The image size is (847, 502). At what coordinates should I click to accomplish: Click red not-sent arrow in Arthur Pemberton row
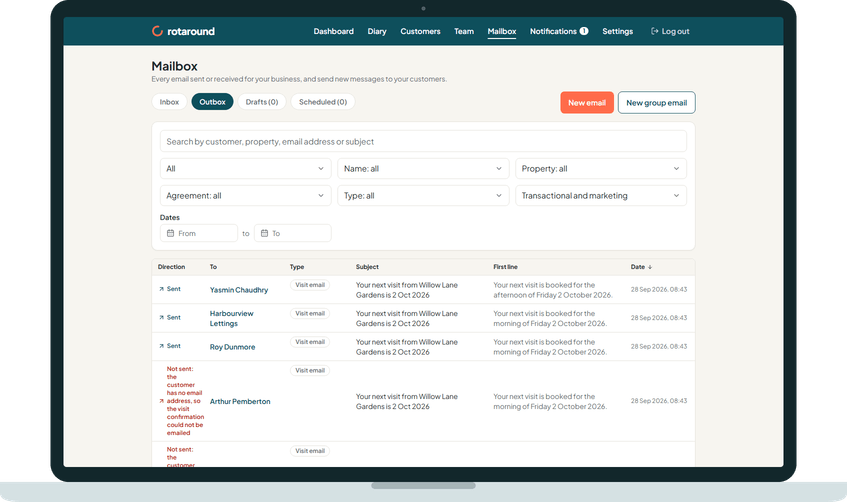coord(161,401)
